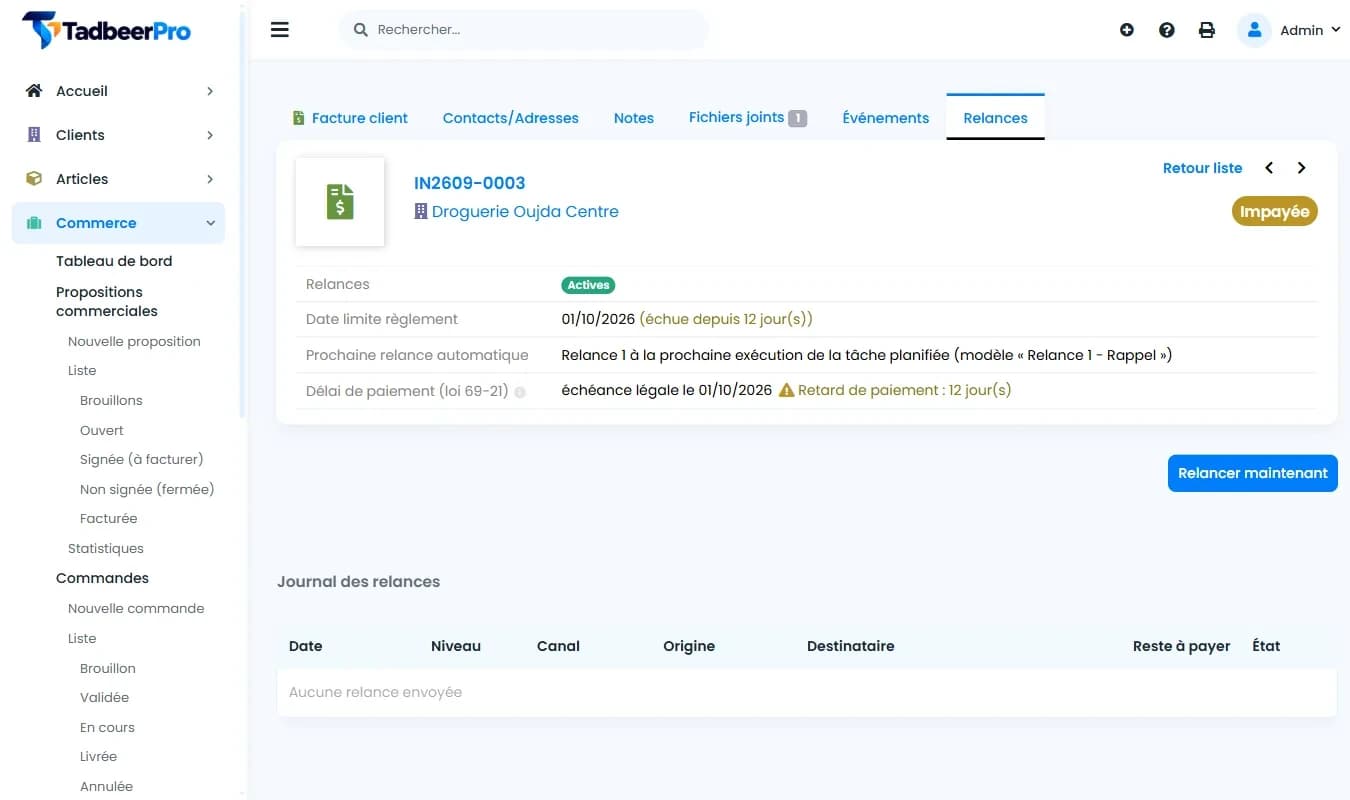Screen dimensions: 1350x800
Task: Open the Admin dropdown arrow
Action: click(1335, 30)
